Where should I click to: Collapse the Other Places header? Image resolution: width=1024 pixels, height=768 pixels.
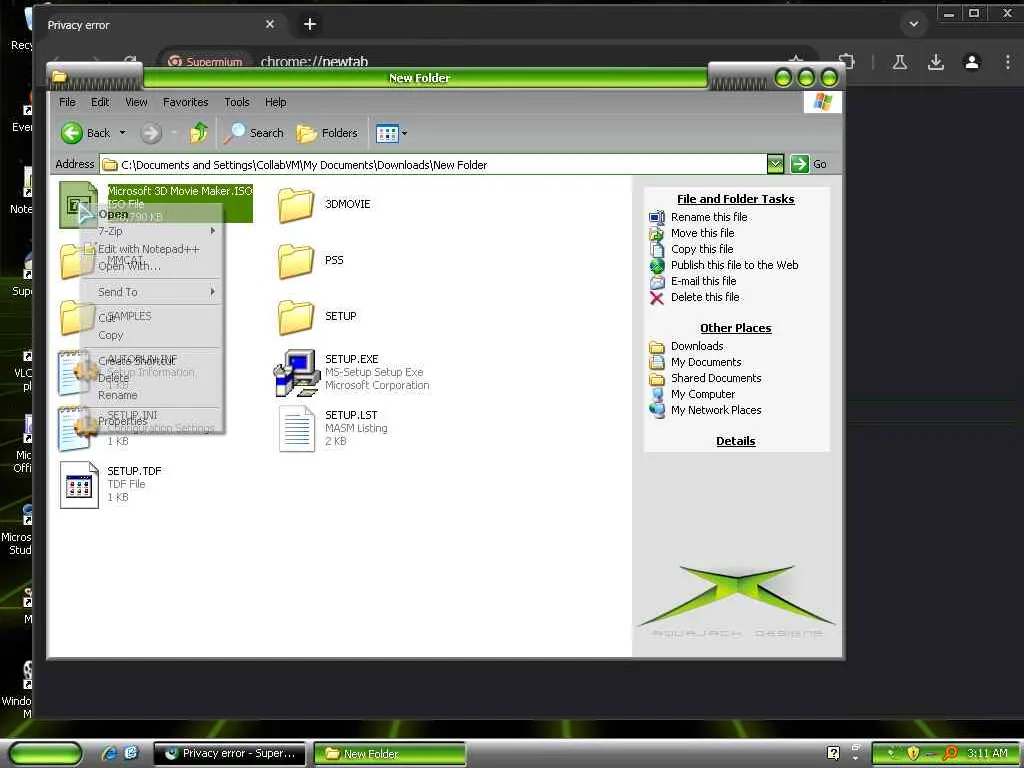735,328
